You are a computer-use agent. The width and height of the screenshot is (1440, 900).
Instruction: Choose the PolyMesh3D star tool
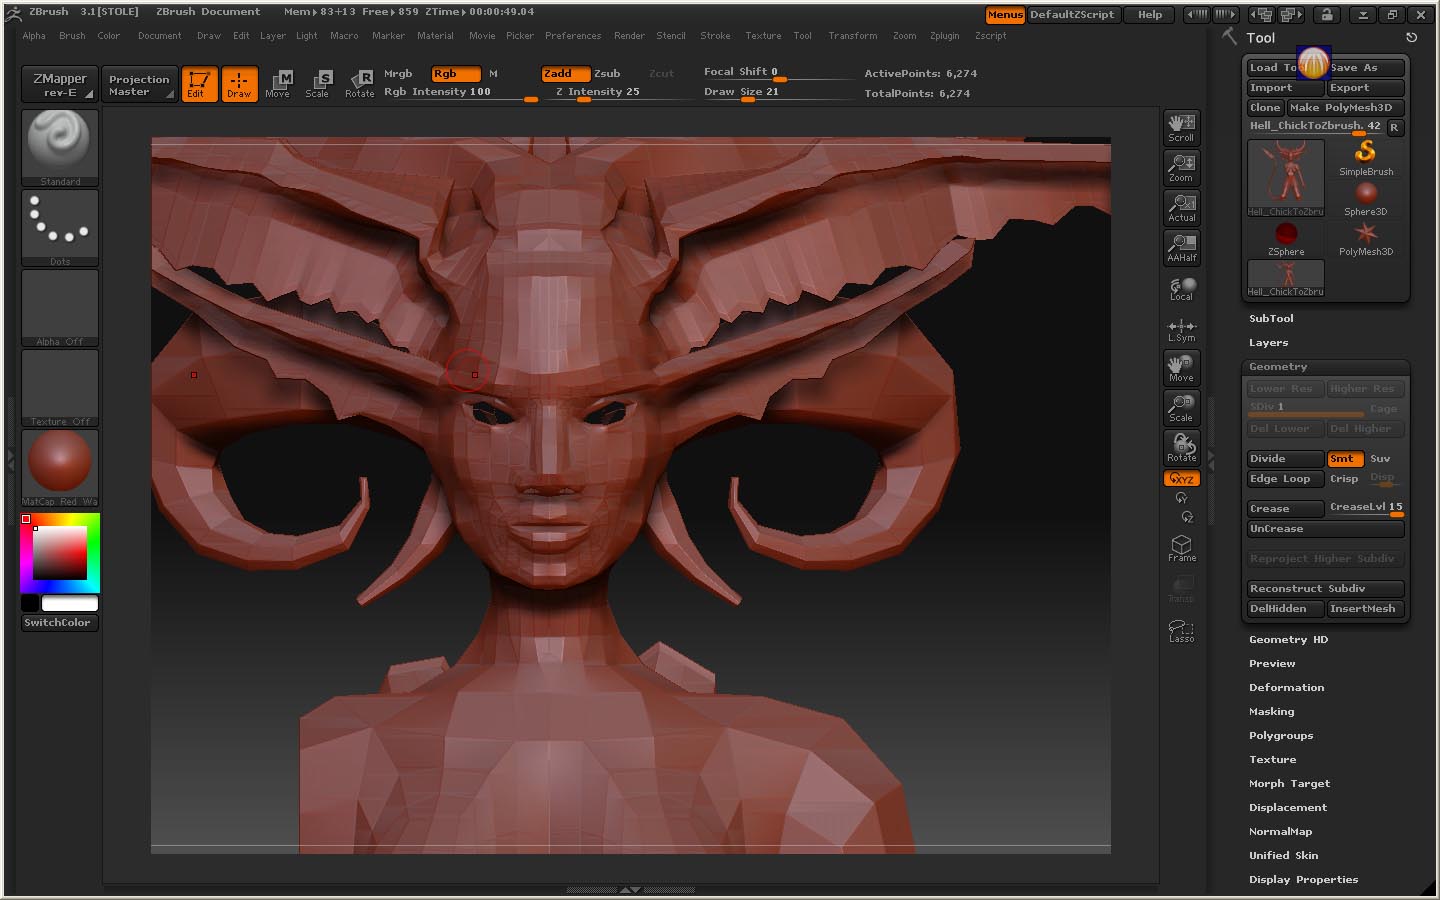coord(1365,238)
